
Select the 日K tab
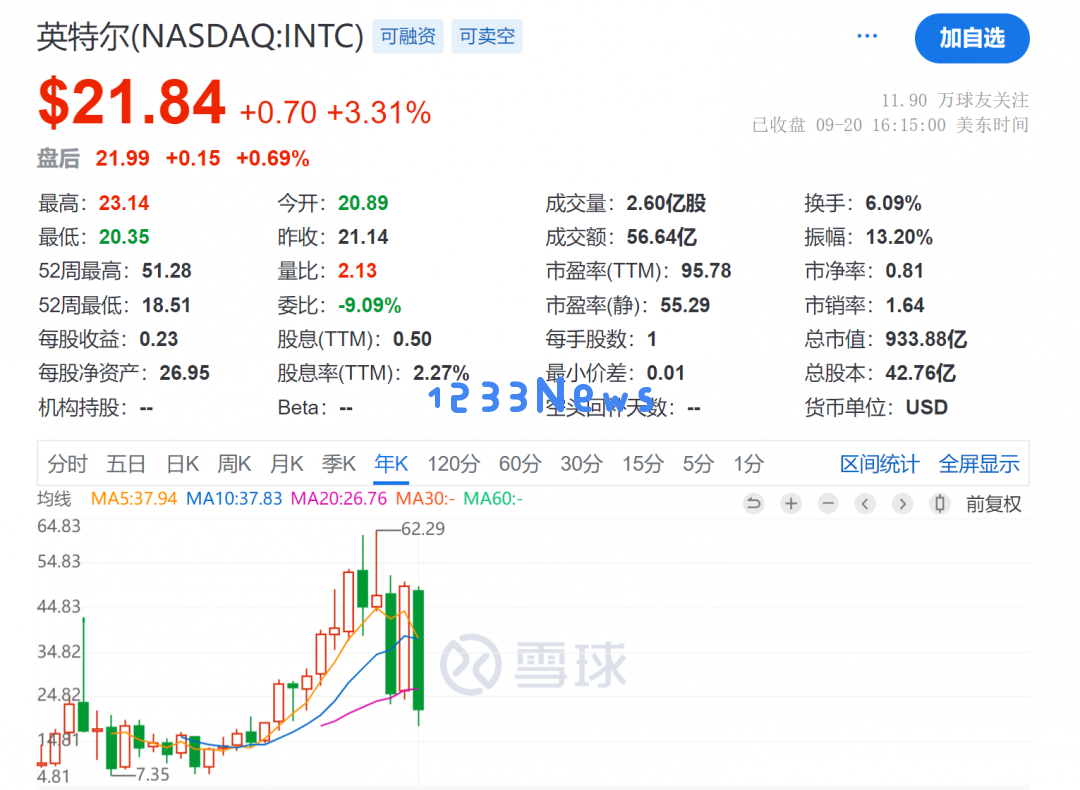(183, 464)
